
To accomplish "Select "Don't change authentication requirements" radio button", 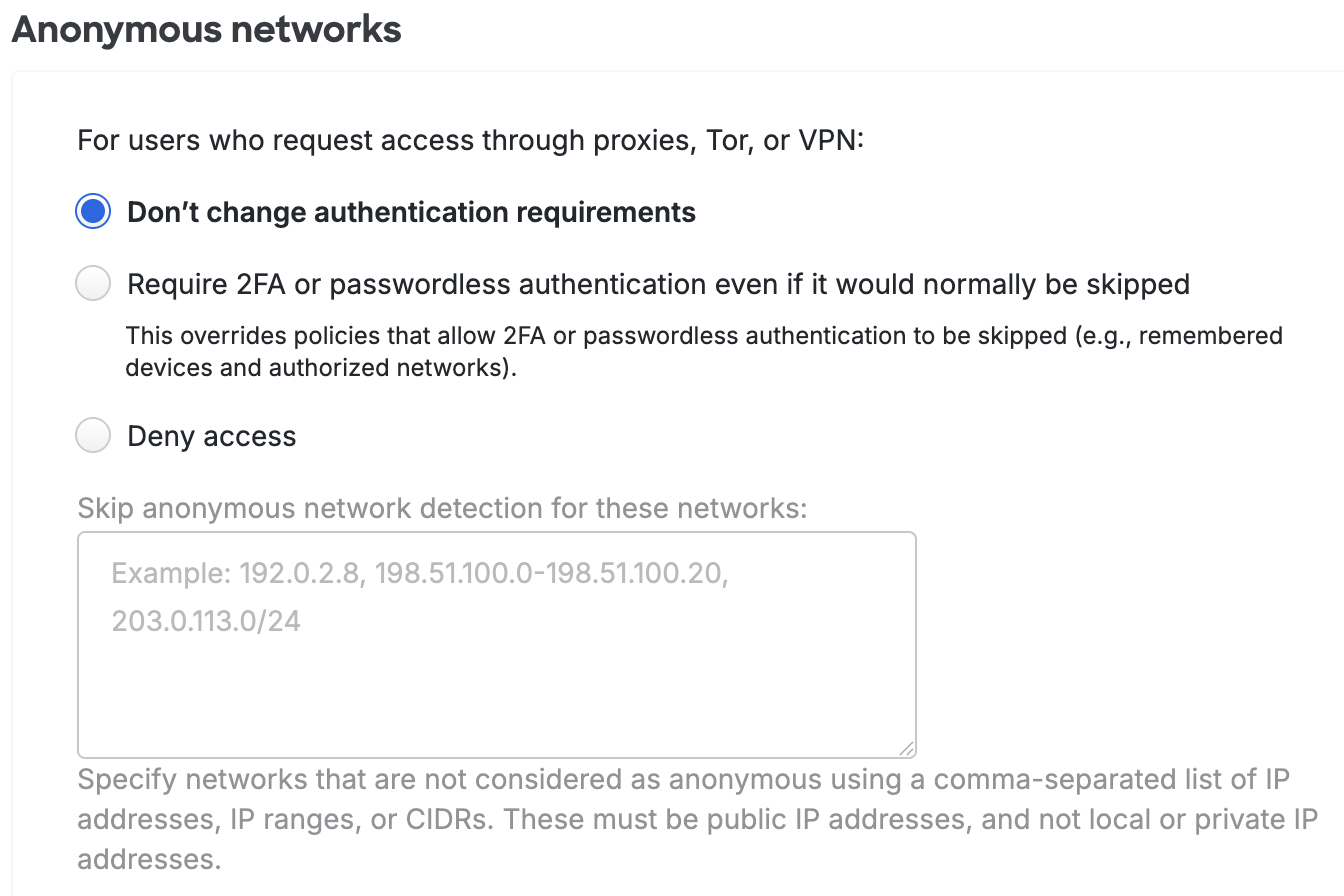I will click(92, 211).
